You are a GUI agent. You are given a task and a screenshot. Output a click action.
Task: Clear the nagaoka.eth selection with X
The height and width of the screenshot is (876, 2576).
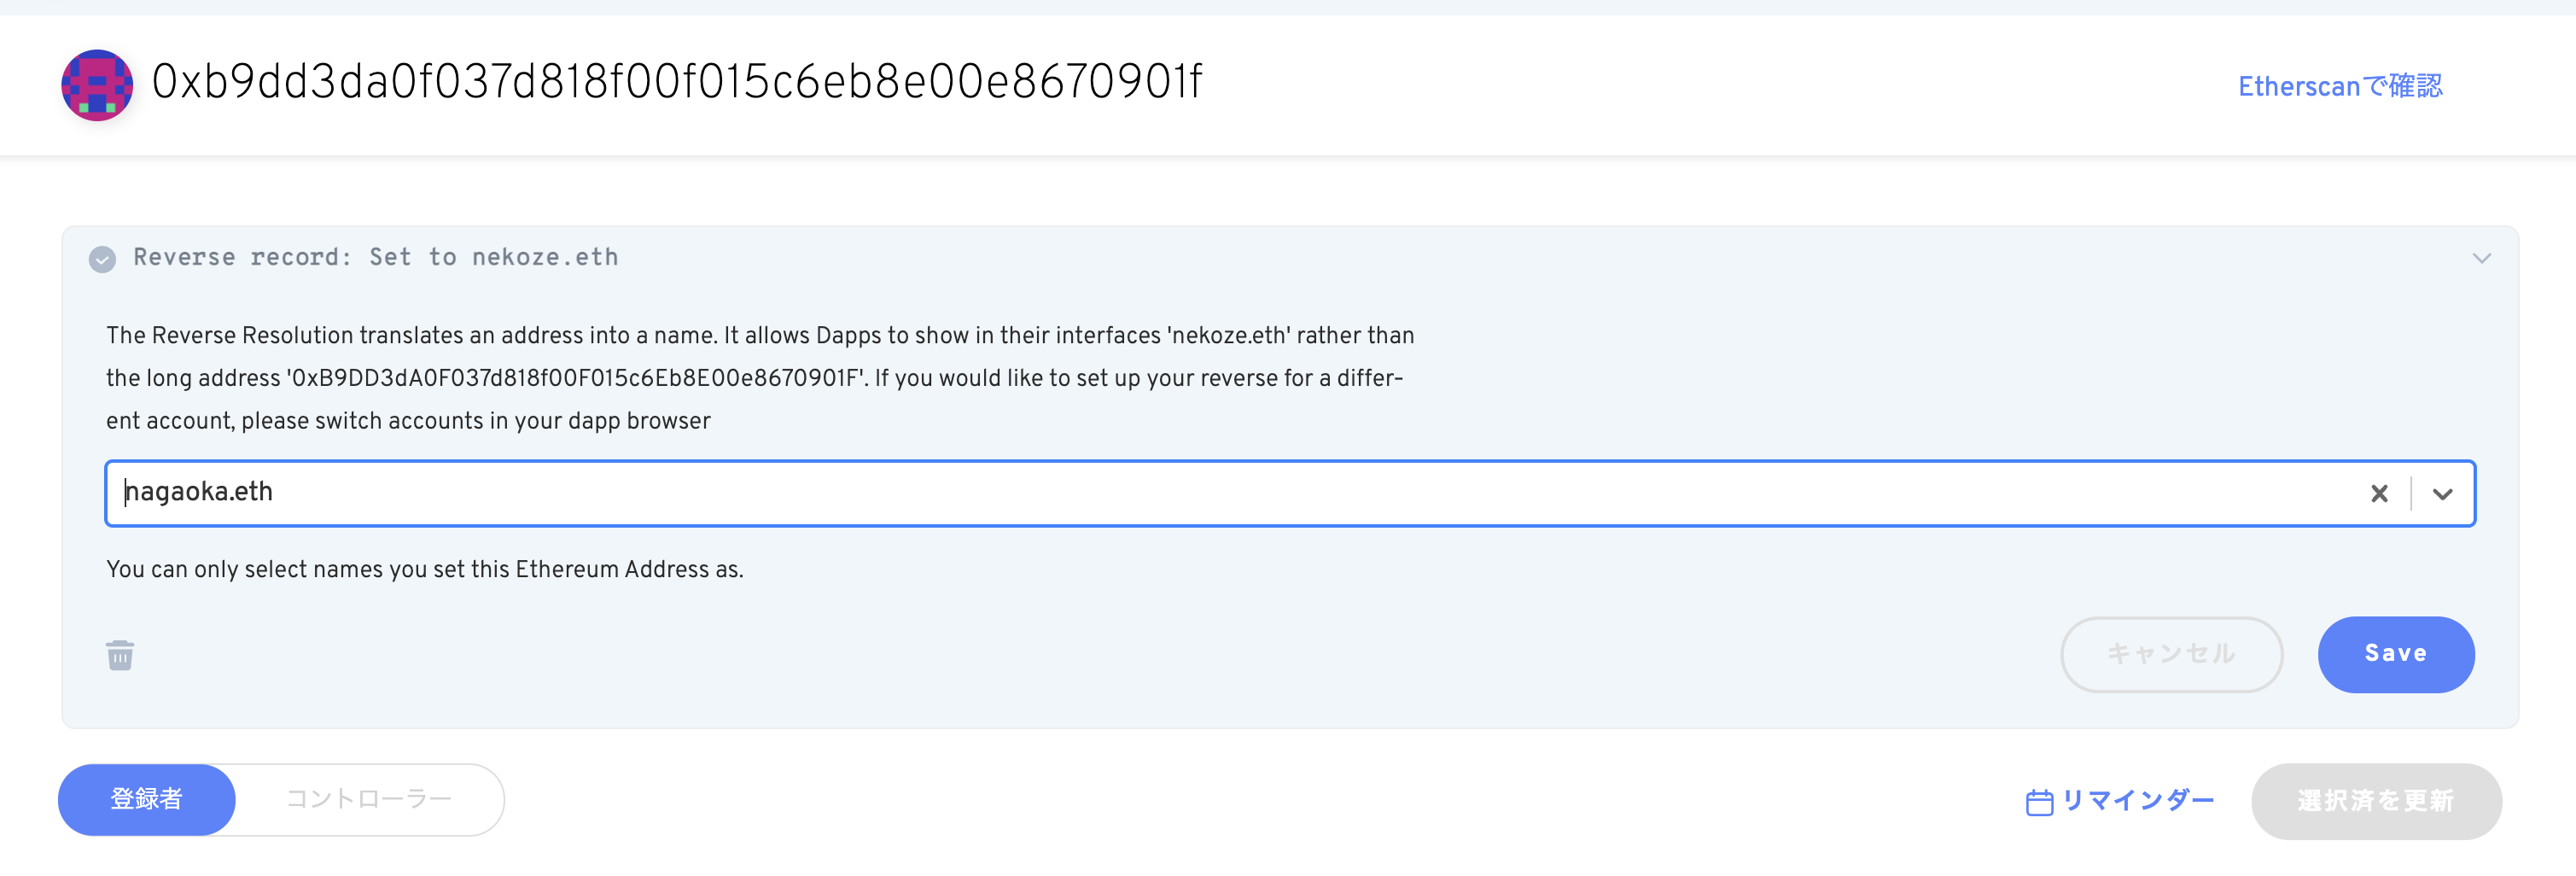point(2379,493)
